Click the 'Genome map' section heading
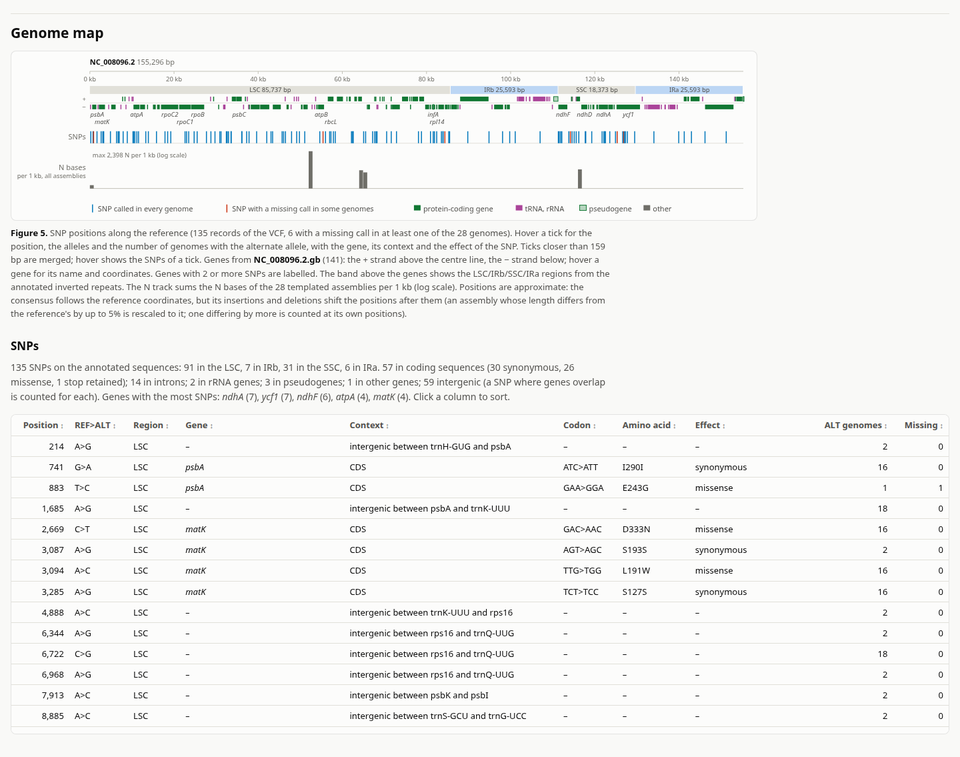Viewport: 960px width, 757px height. click(57, 33)
